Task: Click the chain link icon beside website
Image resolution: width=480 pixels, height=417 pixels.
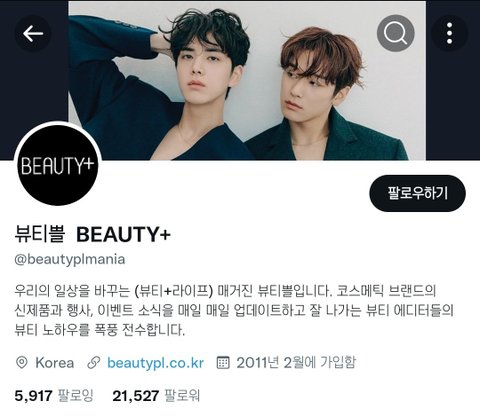Action: 94,362
